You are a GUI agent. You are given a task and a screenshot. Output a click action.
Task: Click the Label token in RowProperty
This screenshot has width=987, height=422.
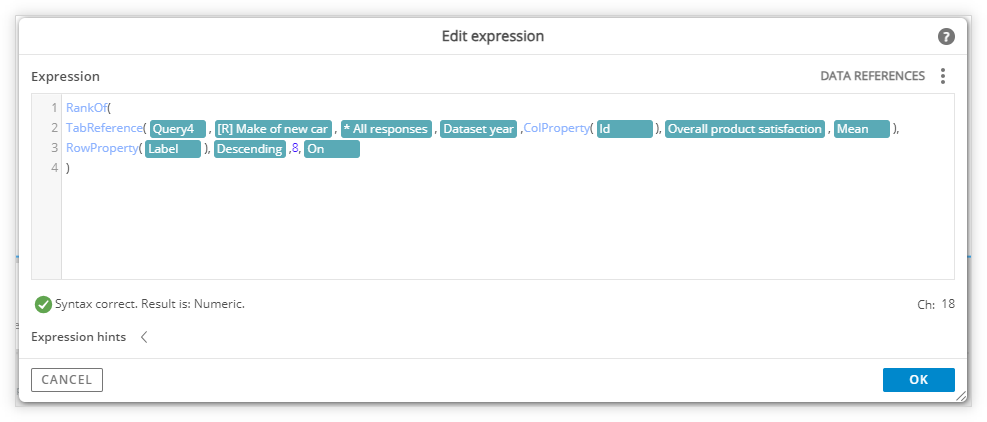[x=172, y=149]
